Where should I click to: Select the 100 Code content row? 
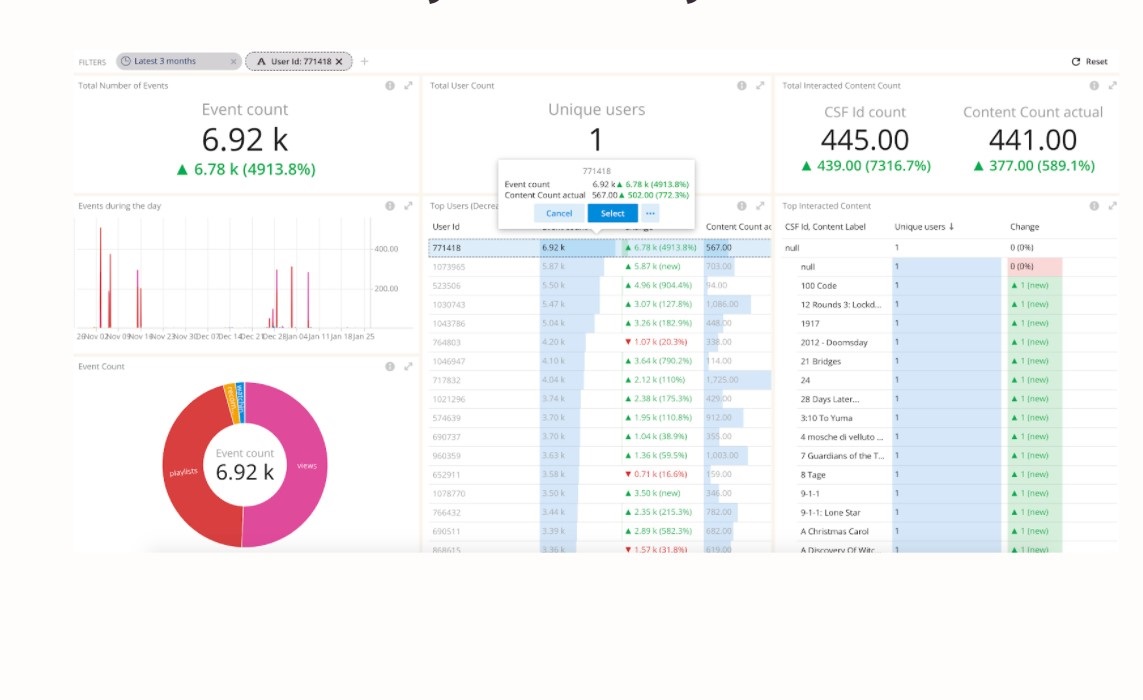(950, 286)
